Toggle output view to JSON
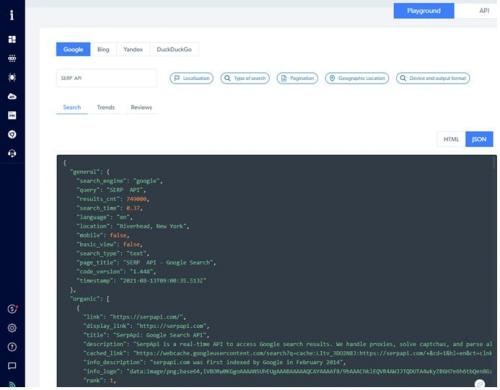500x390 pixels. [x=479, y=139]
